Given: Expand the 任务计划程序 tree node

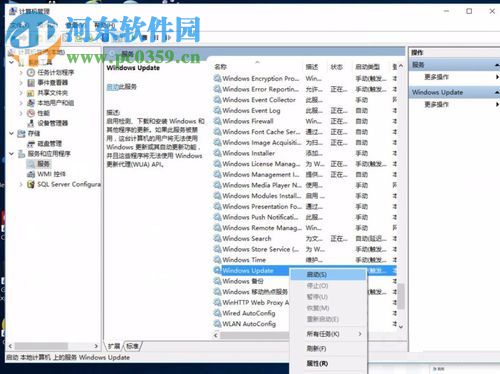Looking at the screenshot, I should [x=21, y=72].
